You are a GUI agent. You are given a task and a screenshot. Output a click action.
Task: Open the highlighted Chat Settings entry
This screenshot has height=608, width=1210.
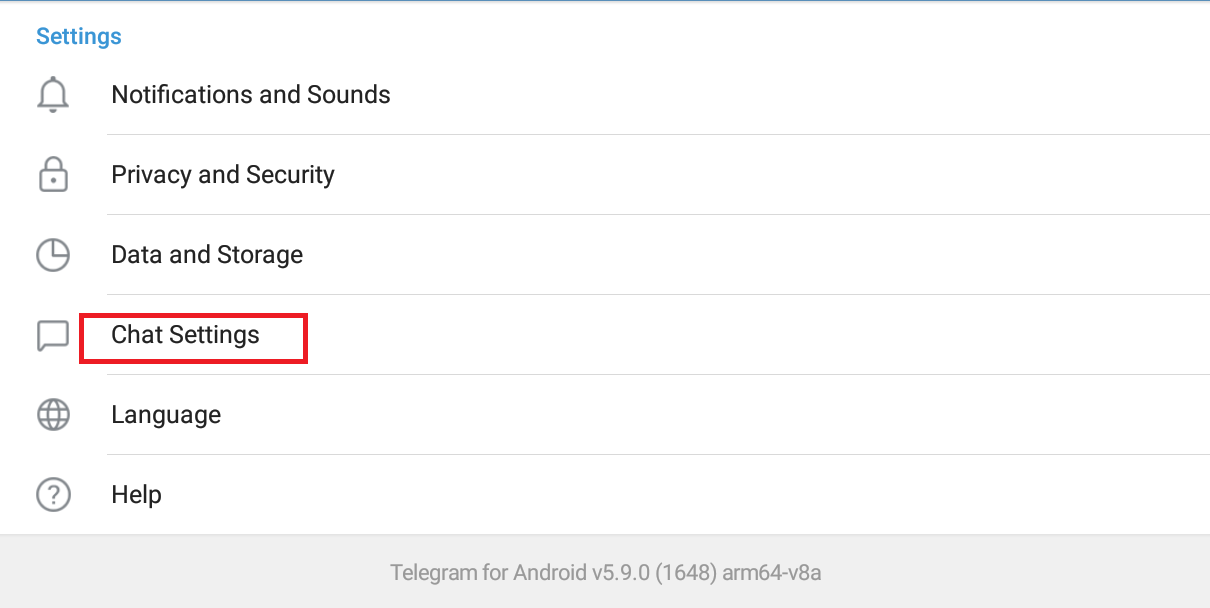186,335
